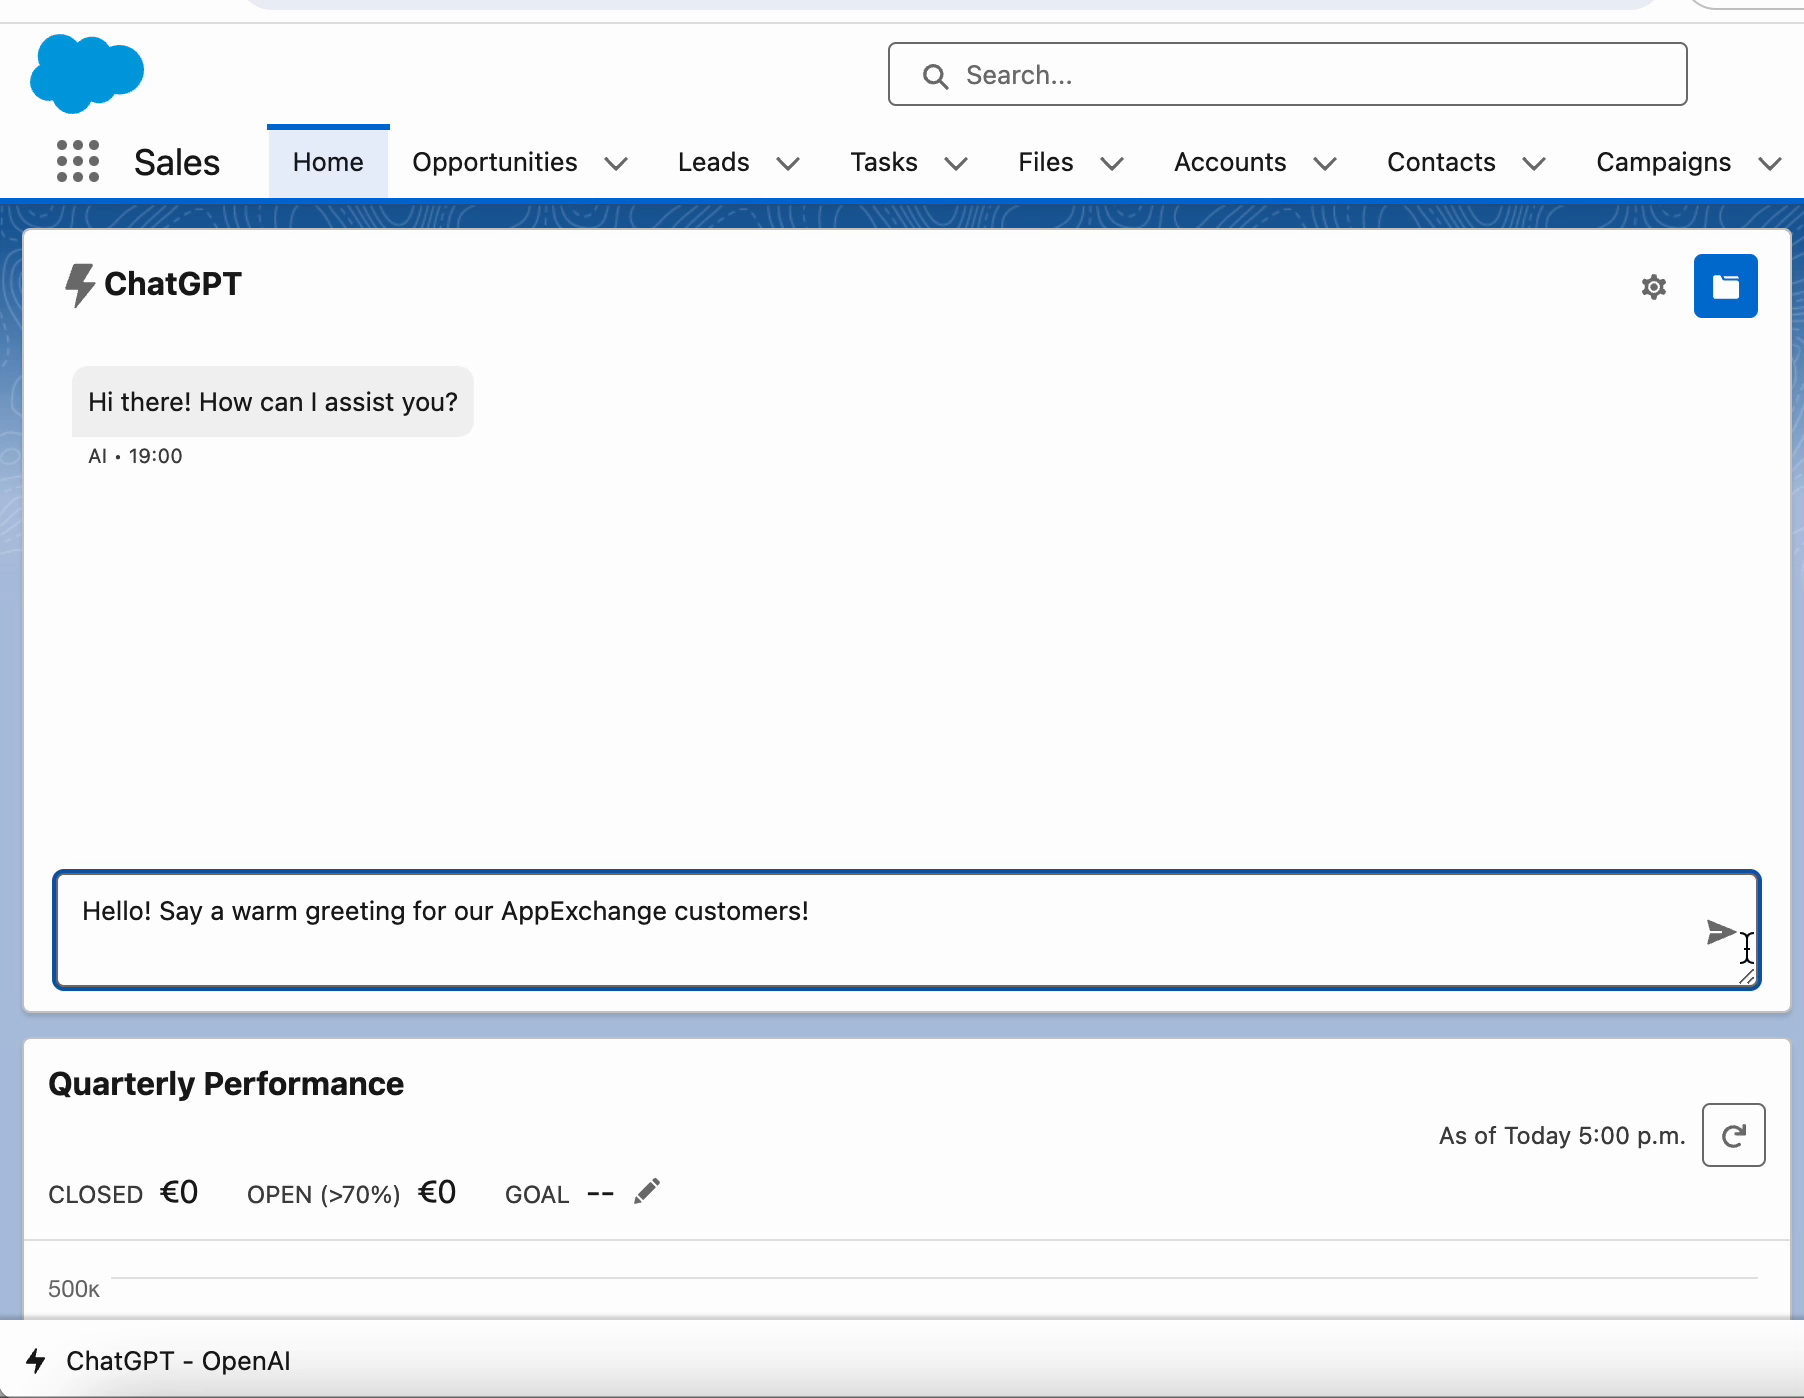Image resolution: width=1804 pixels, height=1398 pixels.
Task: Open ChatGPT settings gear
Action: [1654, 287]
